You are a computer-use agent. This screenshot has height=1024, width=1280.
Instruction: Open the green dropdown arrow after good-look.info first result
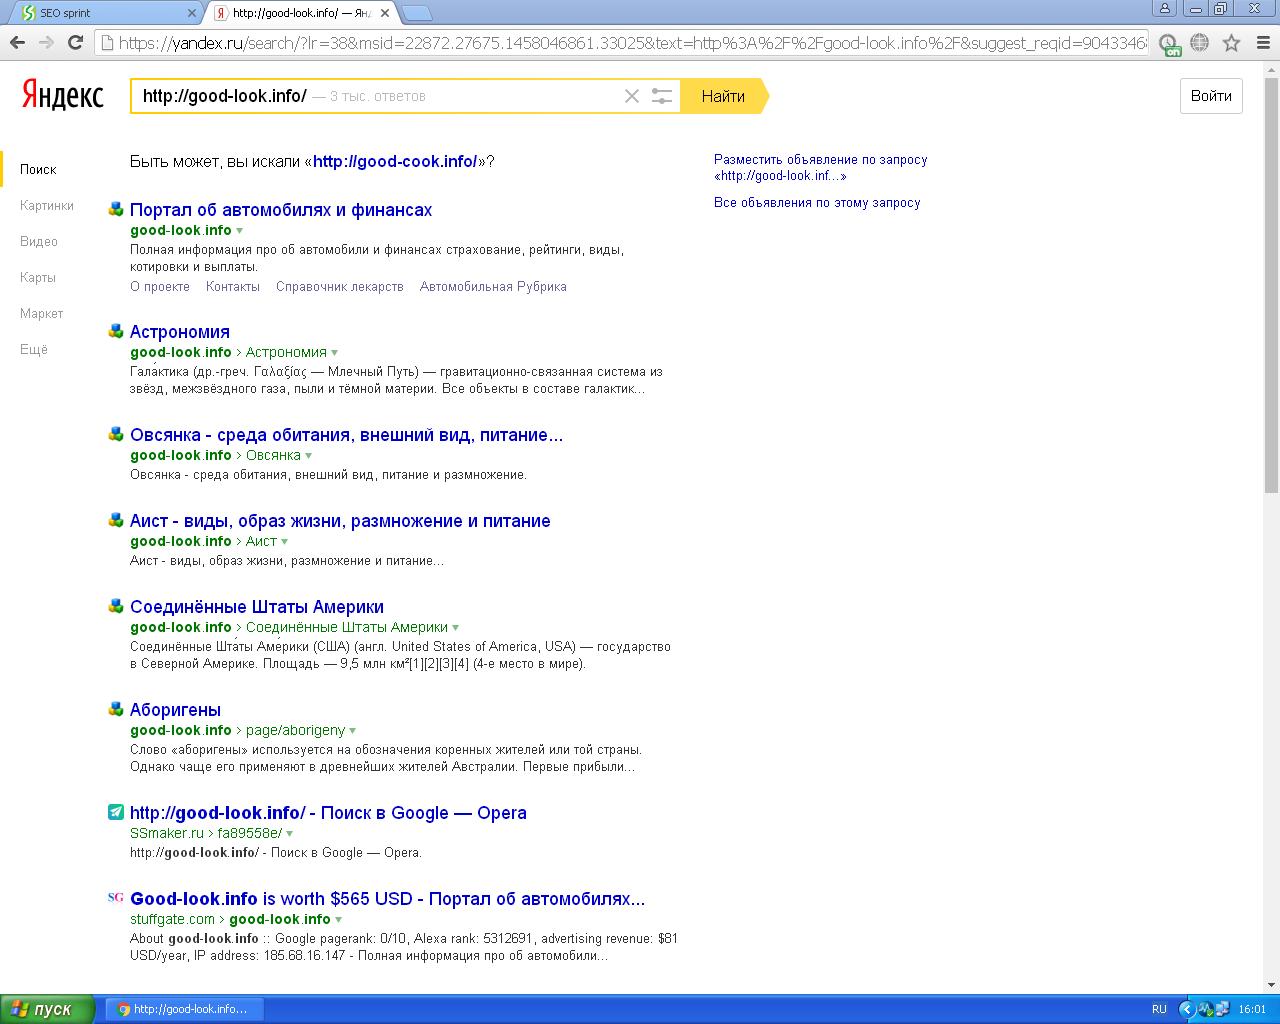click(x=240, y=231)
